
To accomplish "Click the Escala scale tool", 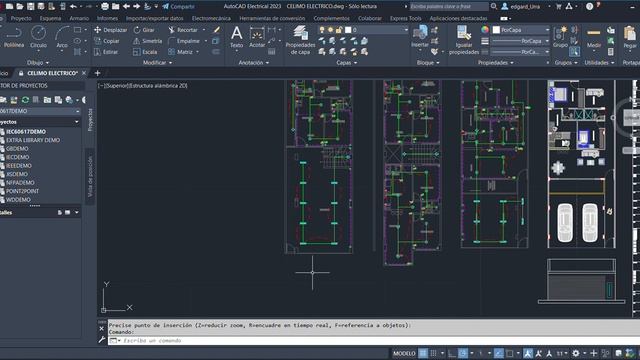I will [x=145, y=52].
